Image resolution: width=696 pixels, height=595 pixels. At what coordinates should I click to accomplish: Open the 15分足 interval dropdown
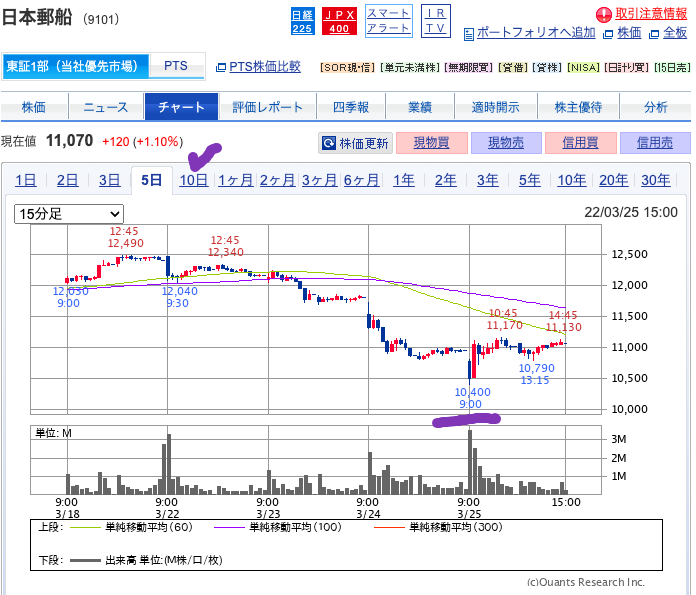(69, 214)
